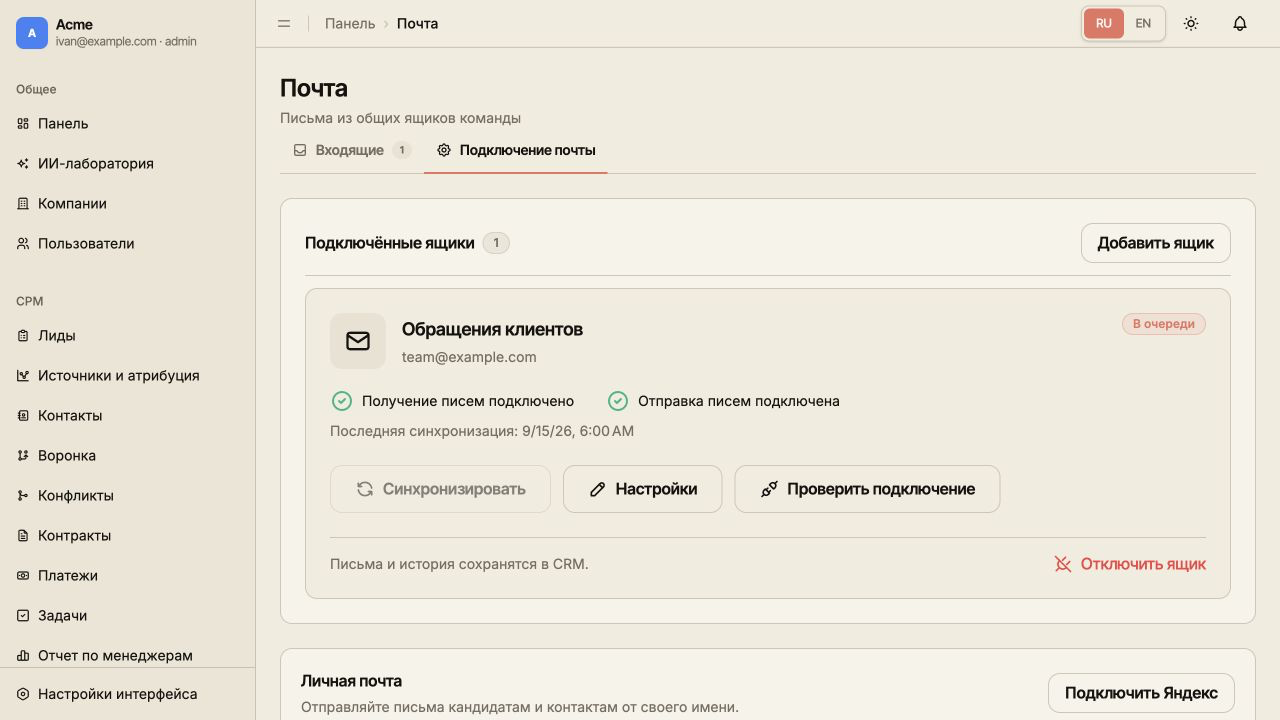Click the Почта breadcrumb item

pyautogui.click(x=417, y=23)
